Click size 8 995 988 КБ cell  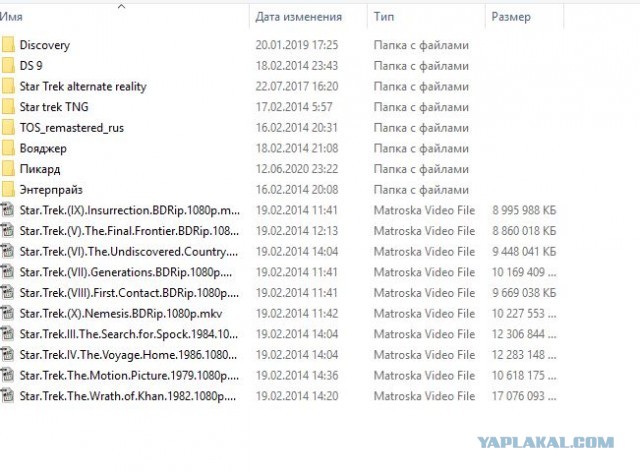(x=524, y=210)
